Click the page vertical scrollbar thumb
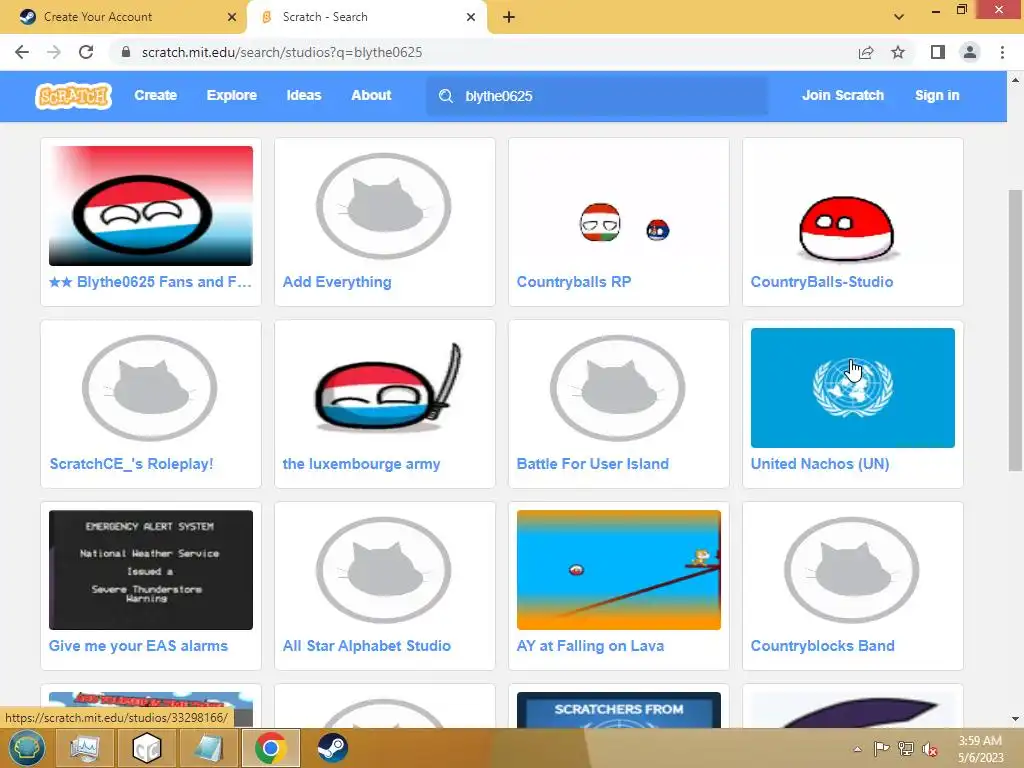This screenshot has width=1024, height=768. pos(1015,330)
